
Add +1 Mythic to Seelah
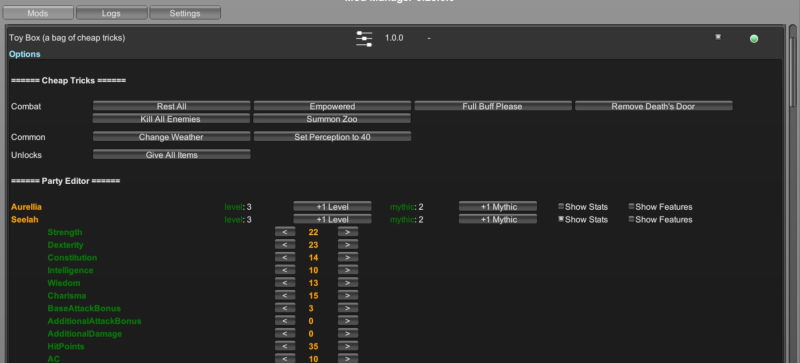[498, 219]
